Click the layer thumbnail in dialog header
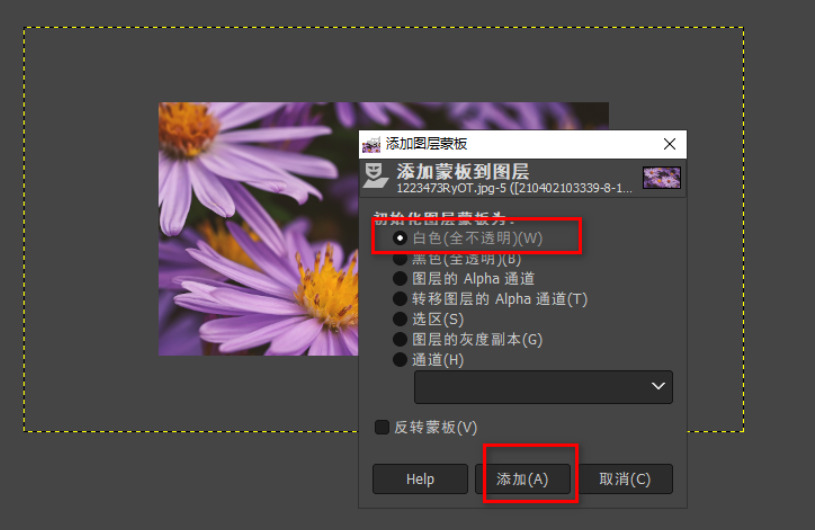This screenshot has width=815, height=530. point(662,178)
